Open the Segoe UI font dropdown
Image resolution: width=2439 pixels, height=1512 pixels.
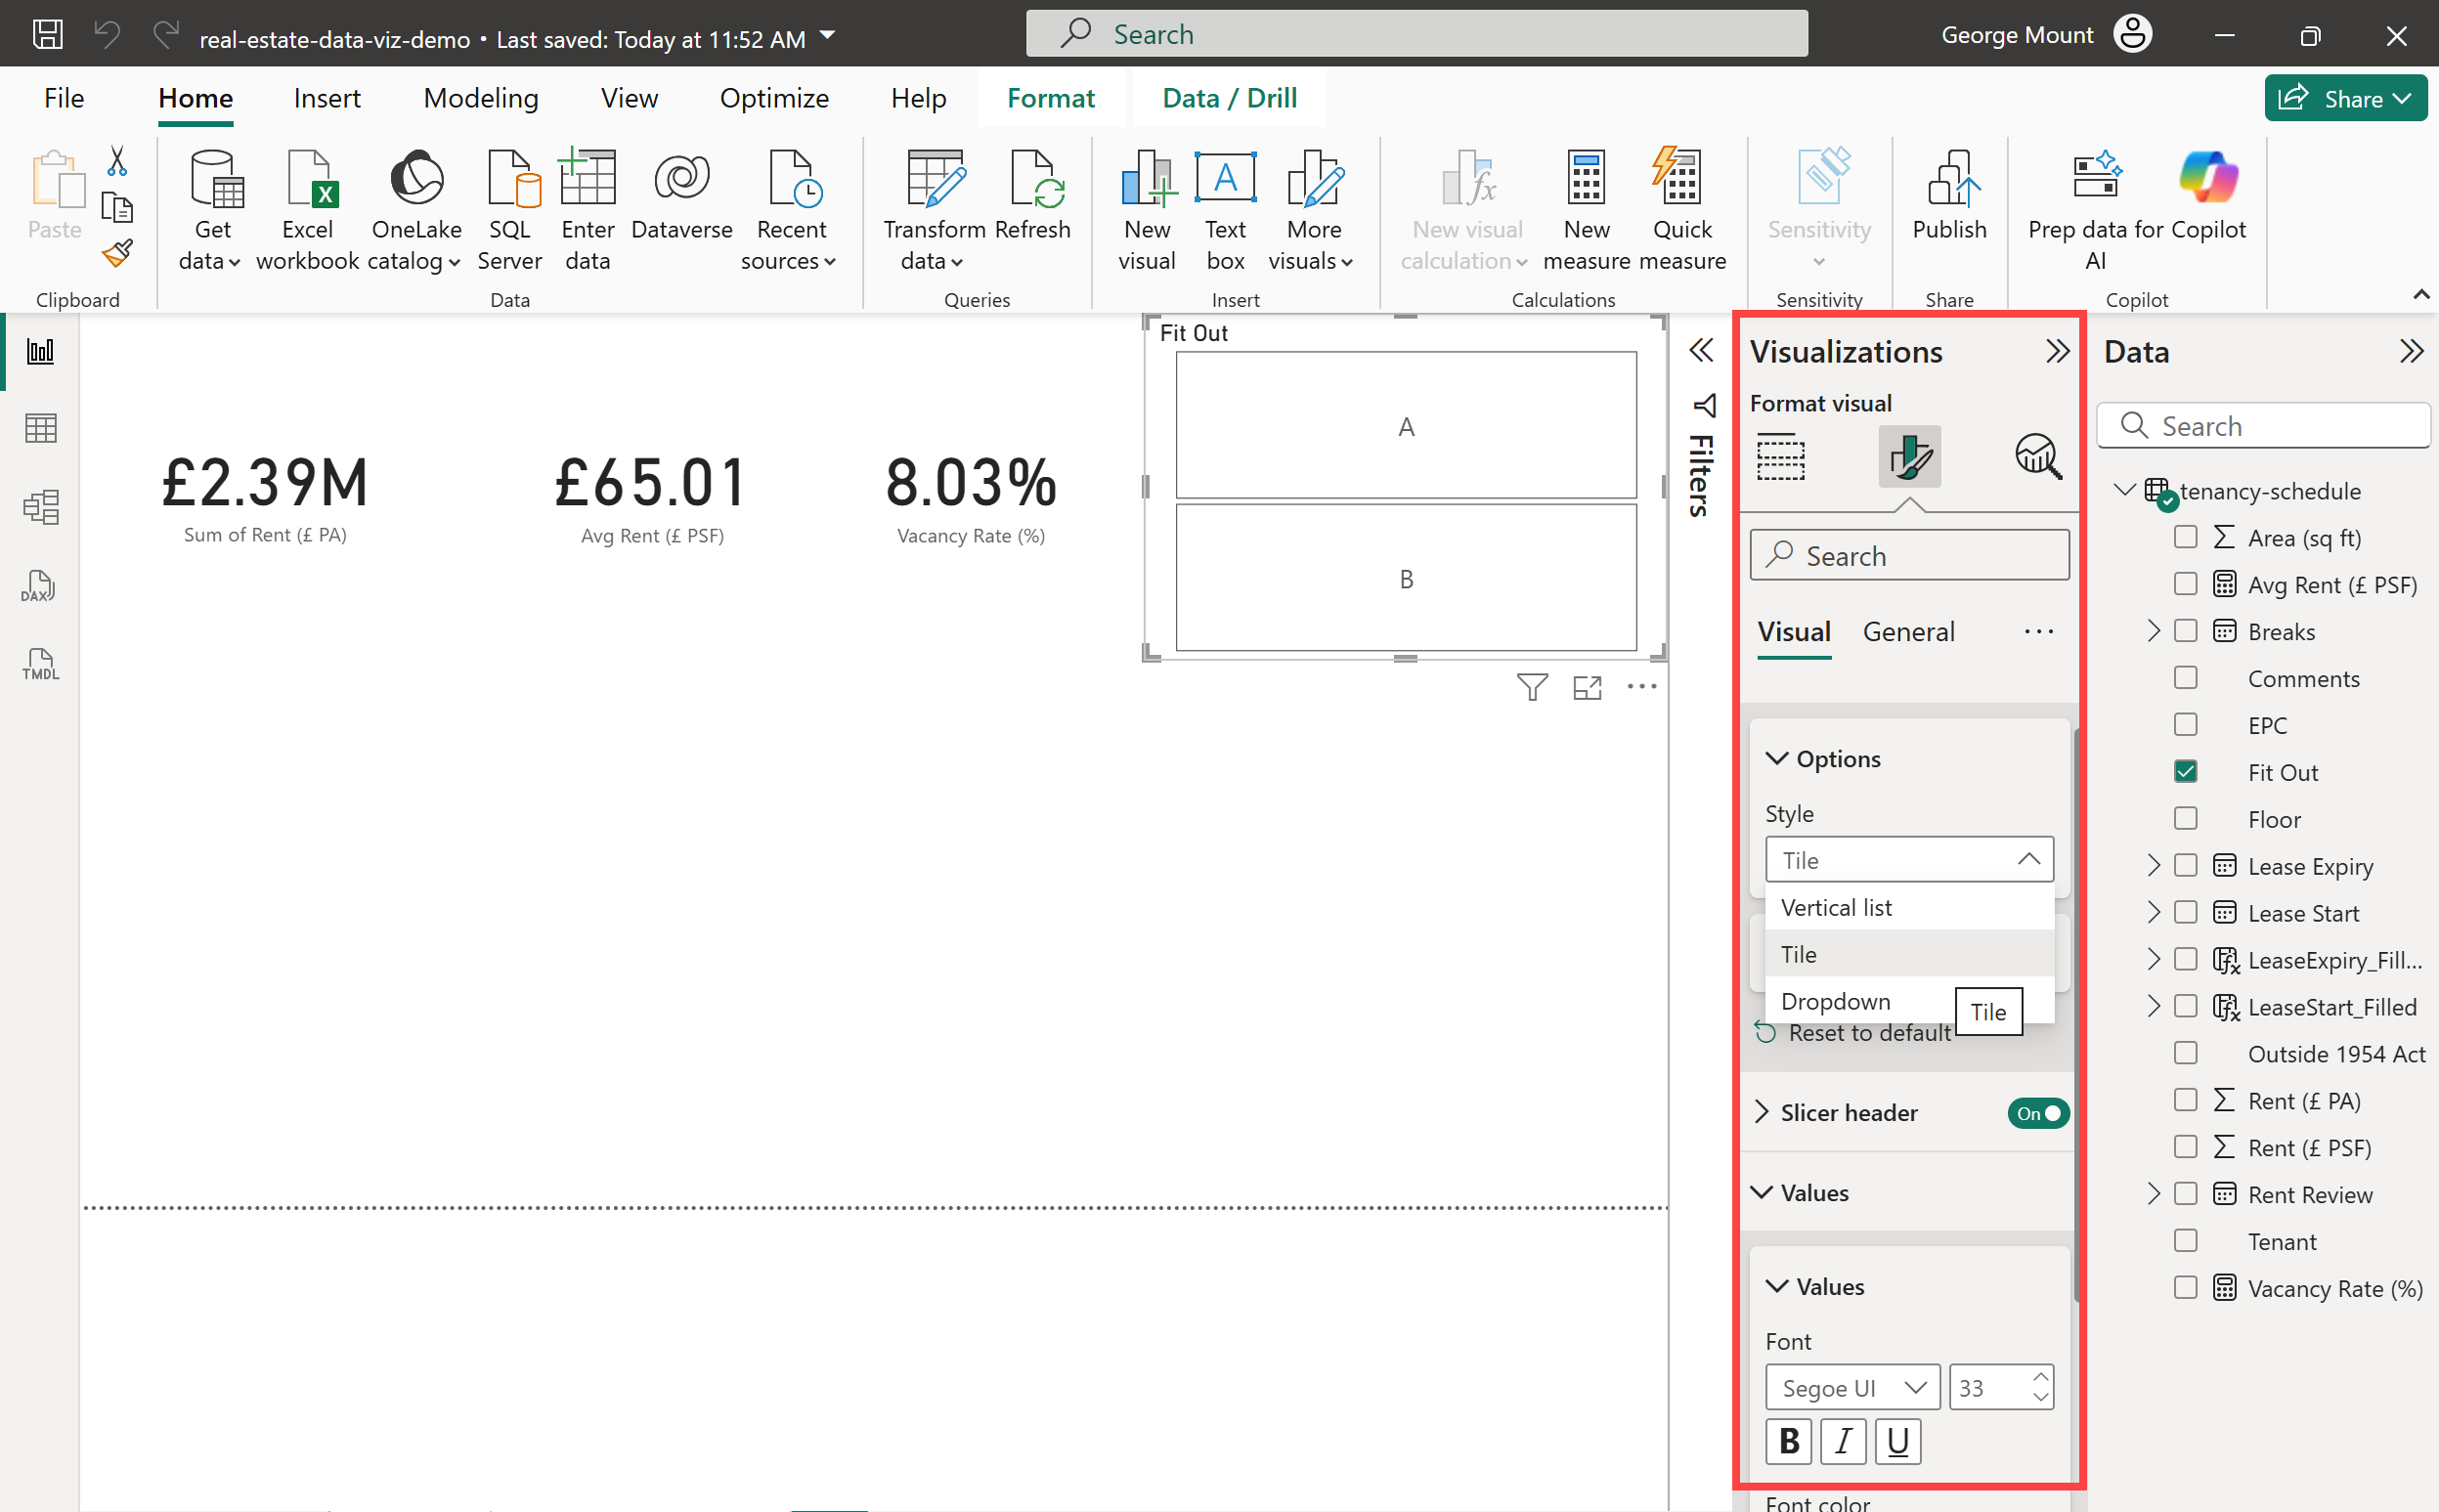(1852, 1388)
